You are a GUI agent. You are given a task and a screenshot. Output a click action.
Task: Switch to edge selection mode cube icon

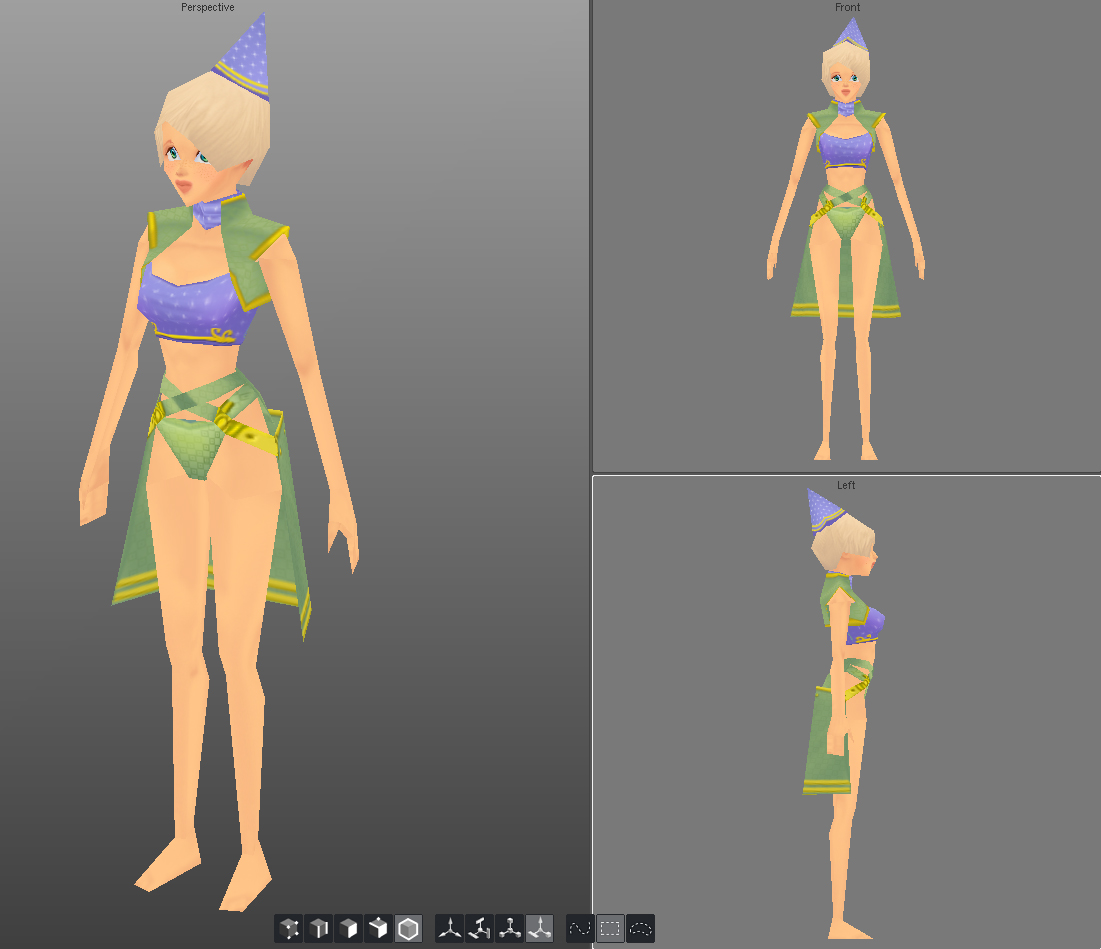click(x=319, y=929)
